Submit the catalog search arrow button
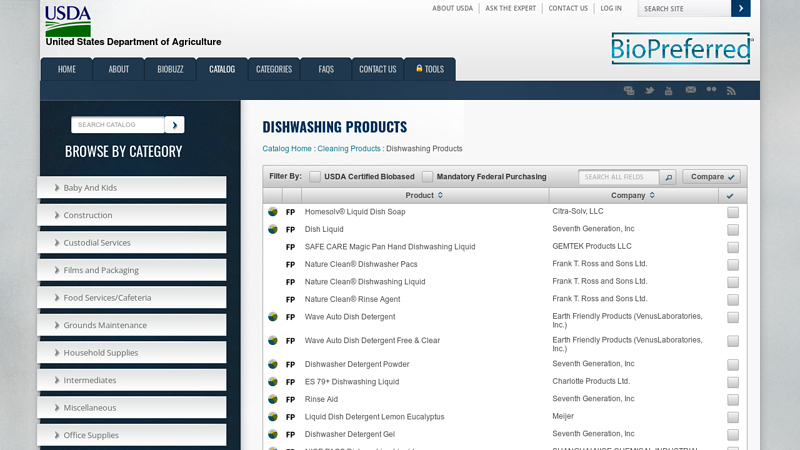The image size is (800, 450). coord(174,124)
